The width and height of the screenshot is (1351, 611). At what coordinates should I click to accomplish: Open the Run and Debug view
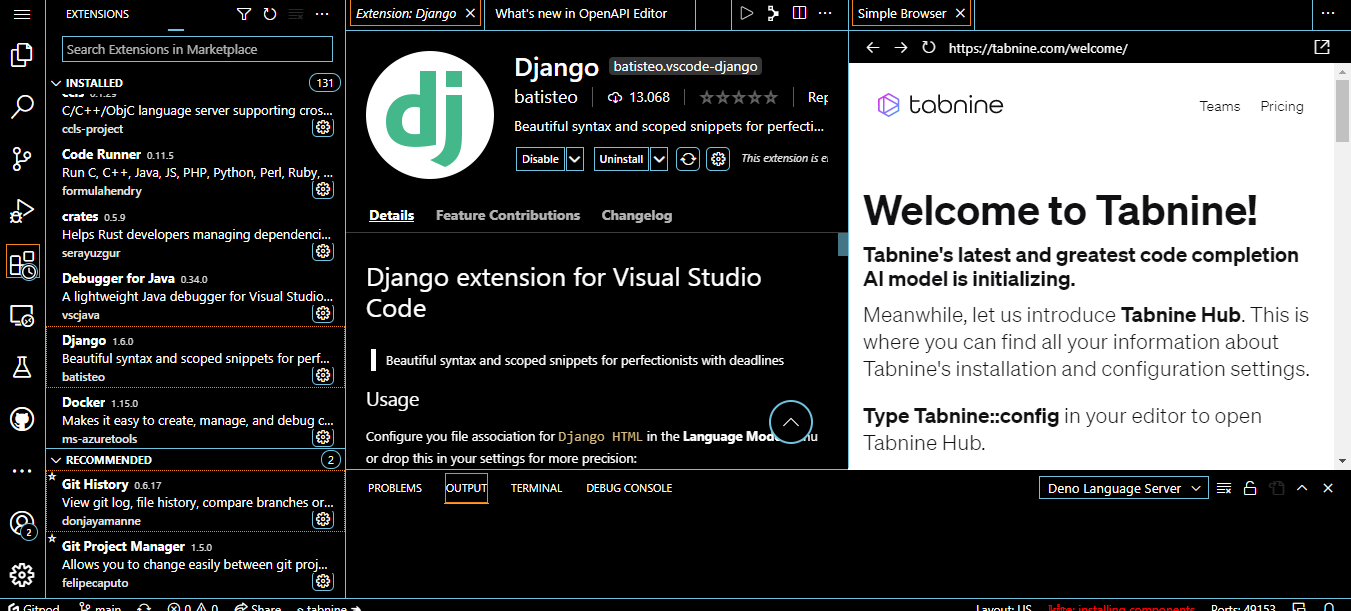pyautogui.click(x=22, y=210)
